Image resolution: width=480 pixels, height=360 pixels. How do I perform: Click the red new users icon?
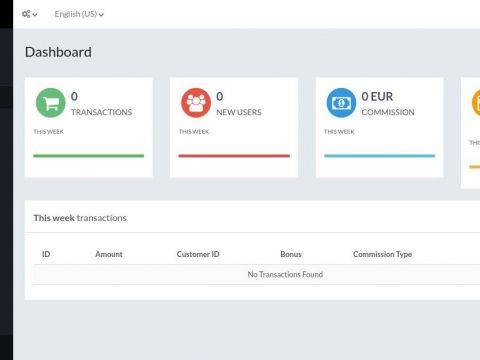point(196,103)
